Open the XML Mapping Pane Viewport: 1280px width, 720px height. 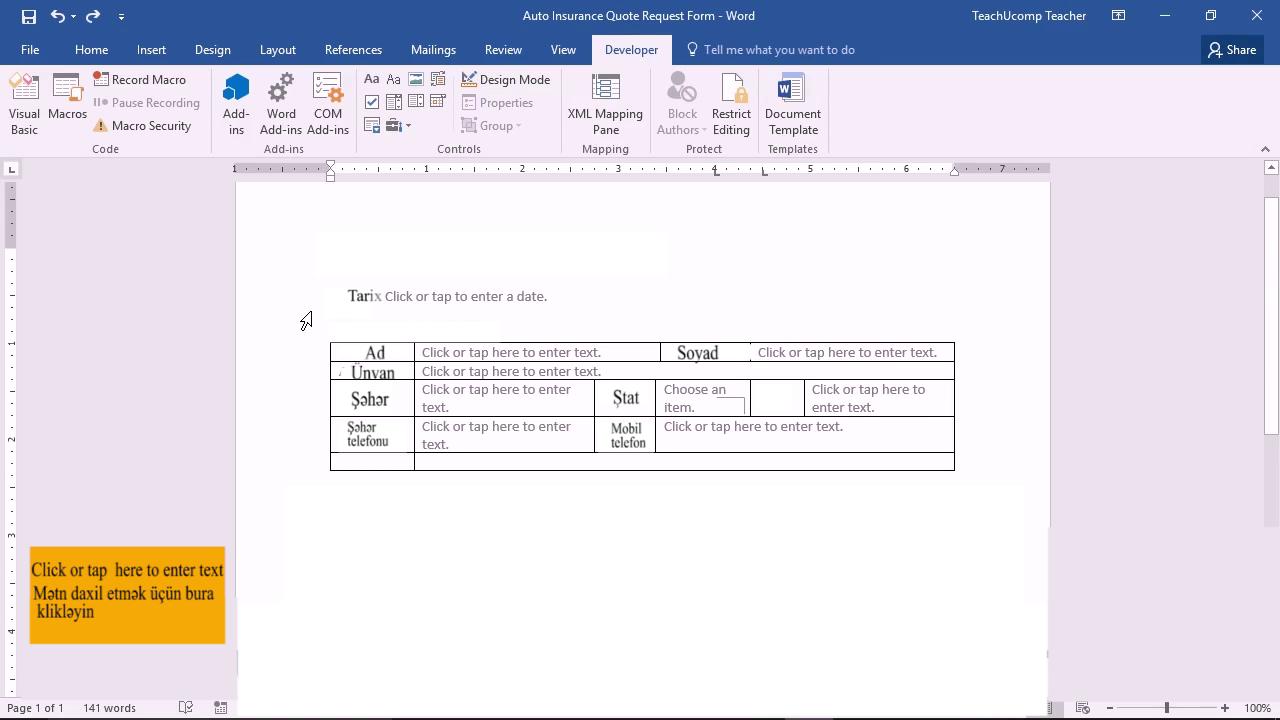(605, 104)
